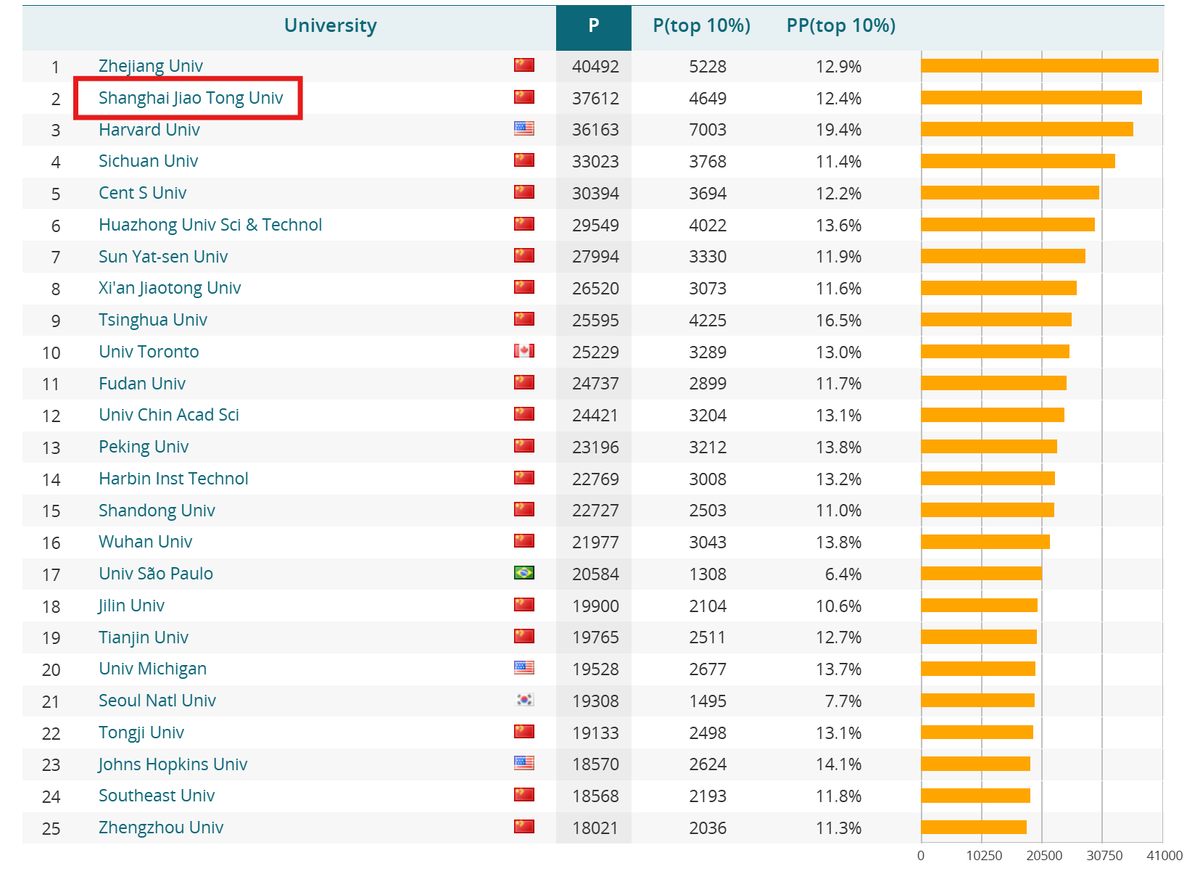Screen dimensions: 1200x879
Task: Click the PP(top 10%) value 19.4%
Action: click(x=839, y=130)
